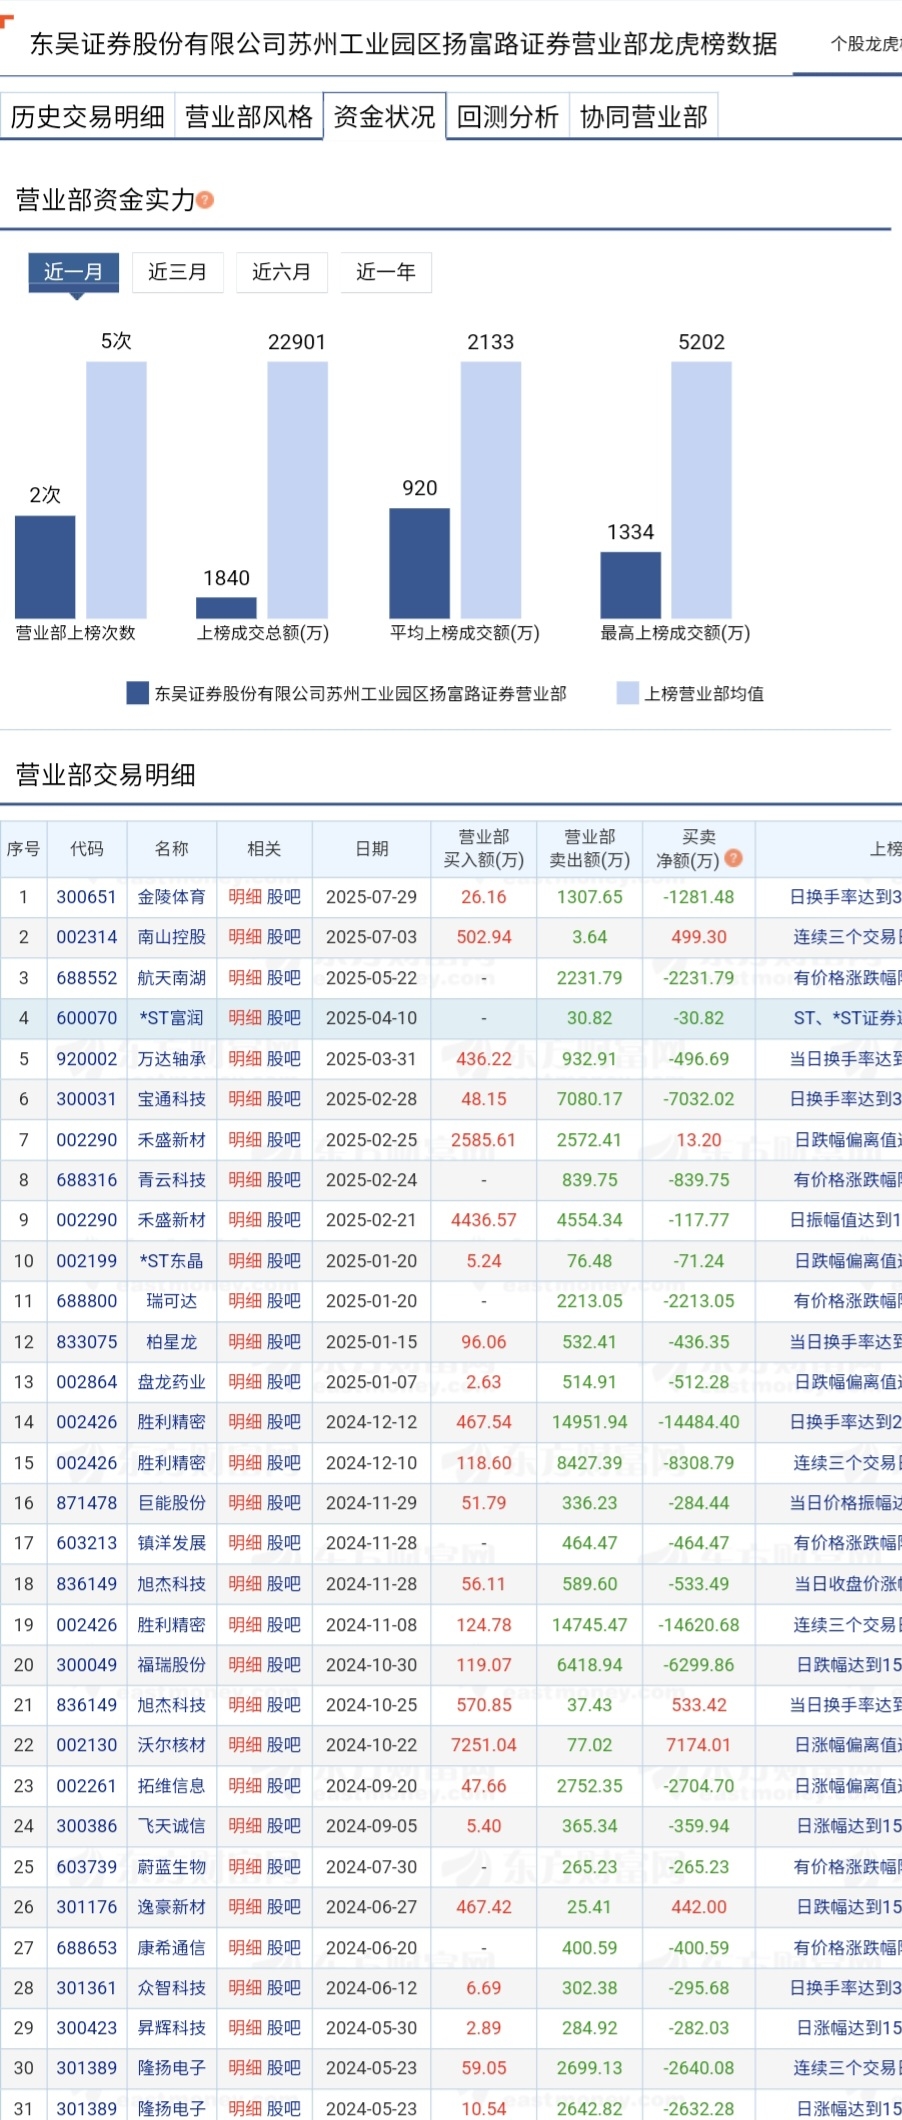Screen dimensions: 902x2120
Task: Select the 近一月 time range
Action: 73,272
